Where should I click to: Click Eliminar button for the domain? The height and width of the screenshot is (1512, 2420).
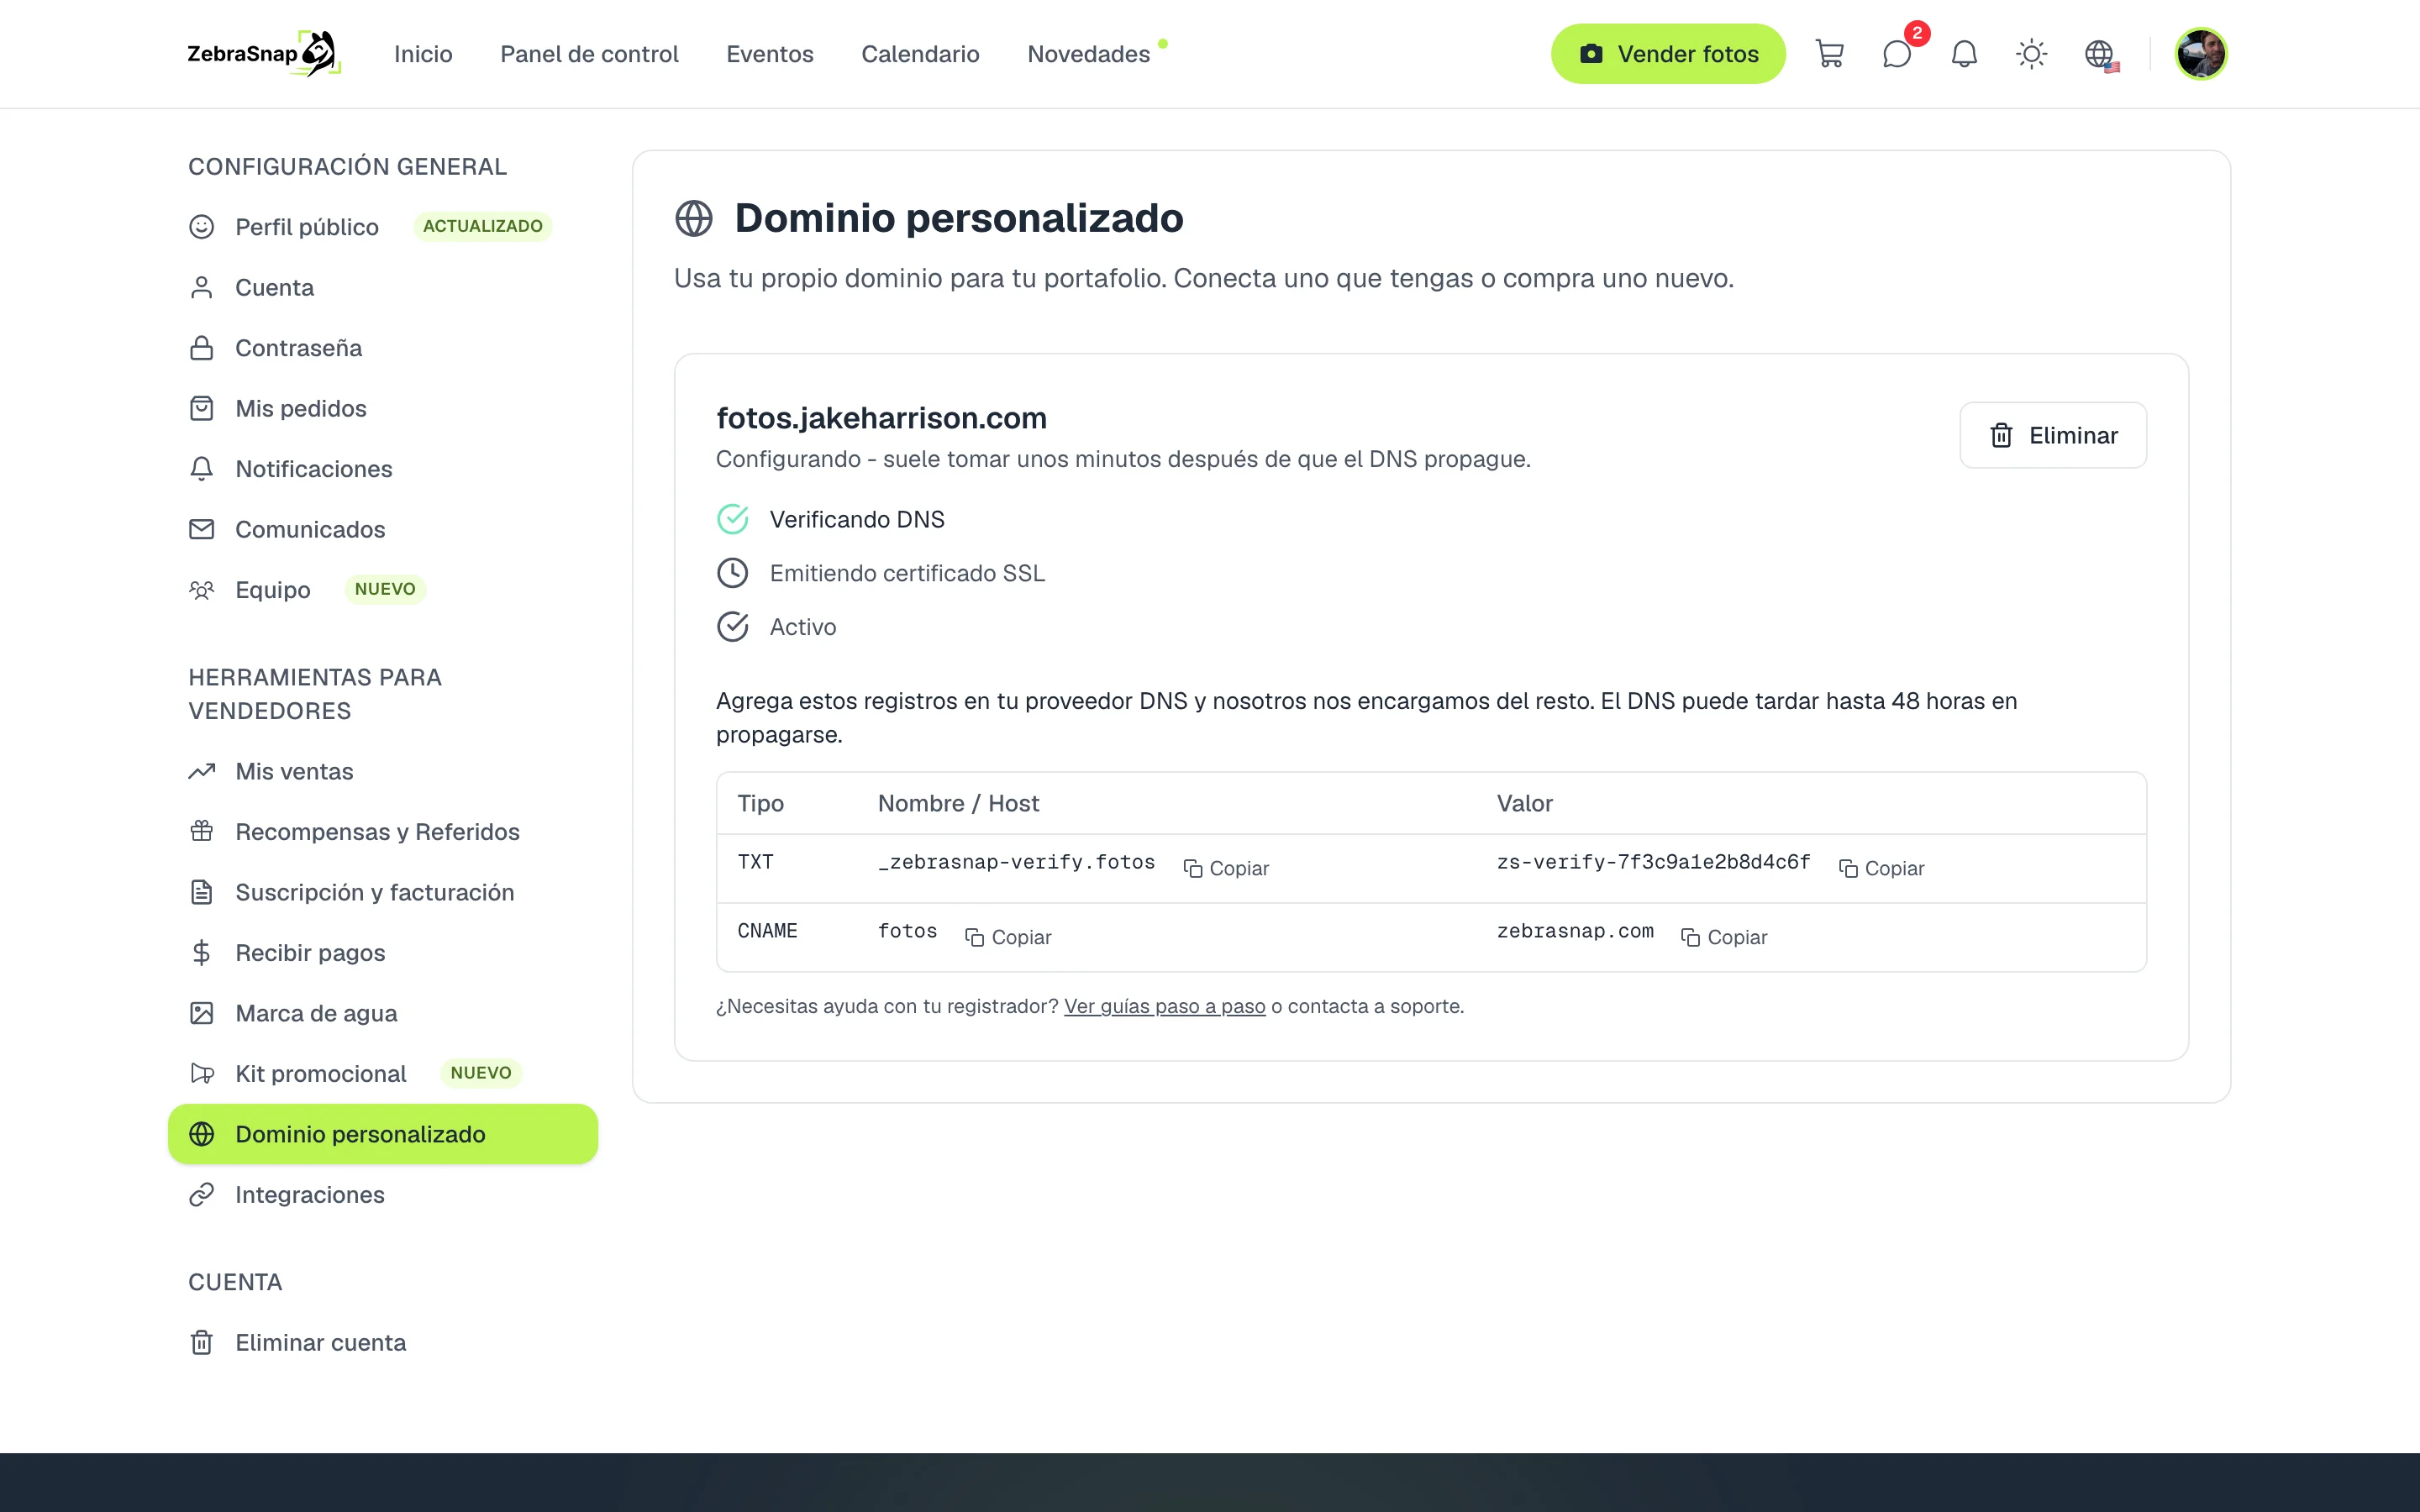click(2052, 436)
